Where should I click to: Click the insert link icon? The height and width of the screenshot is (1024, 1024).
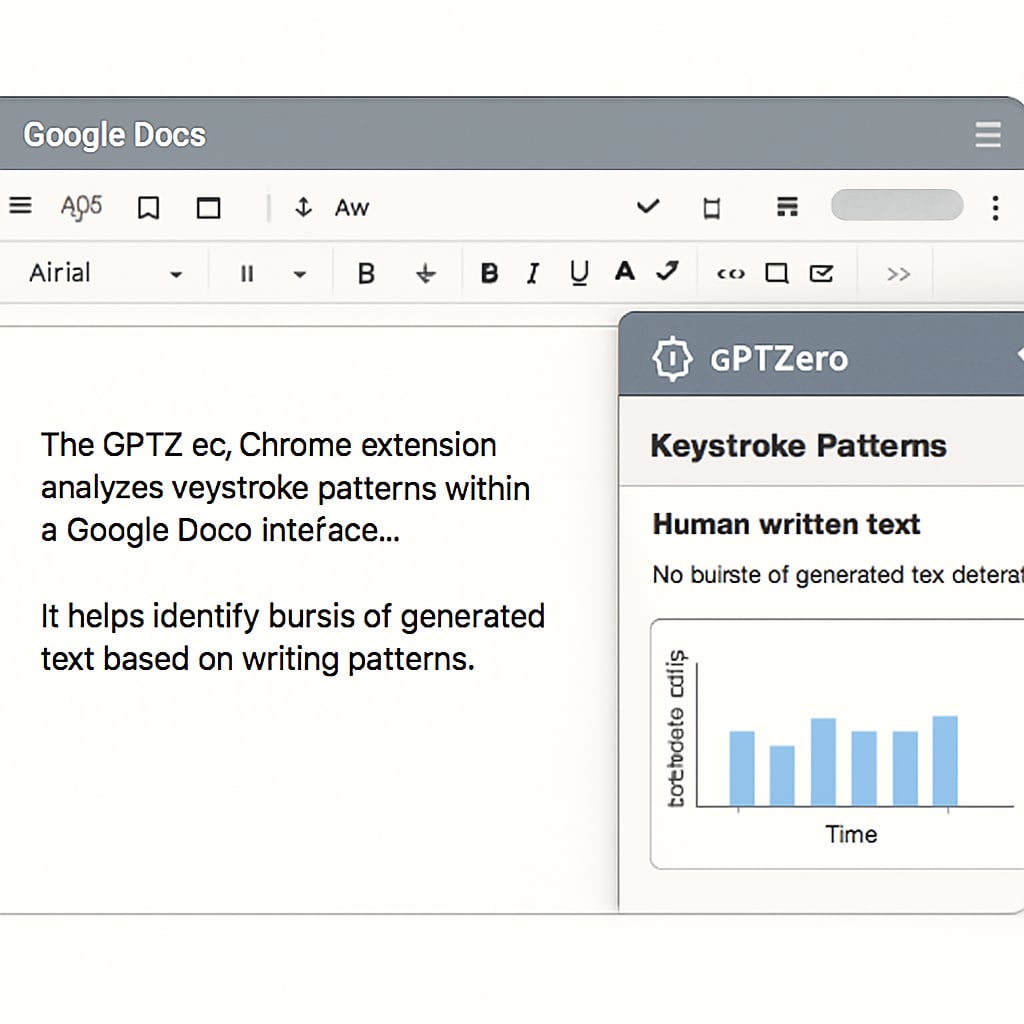(x=731, y=274)
